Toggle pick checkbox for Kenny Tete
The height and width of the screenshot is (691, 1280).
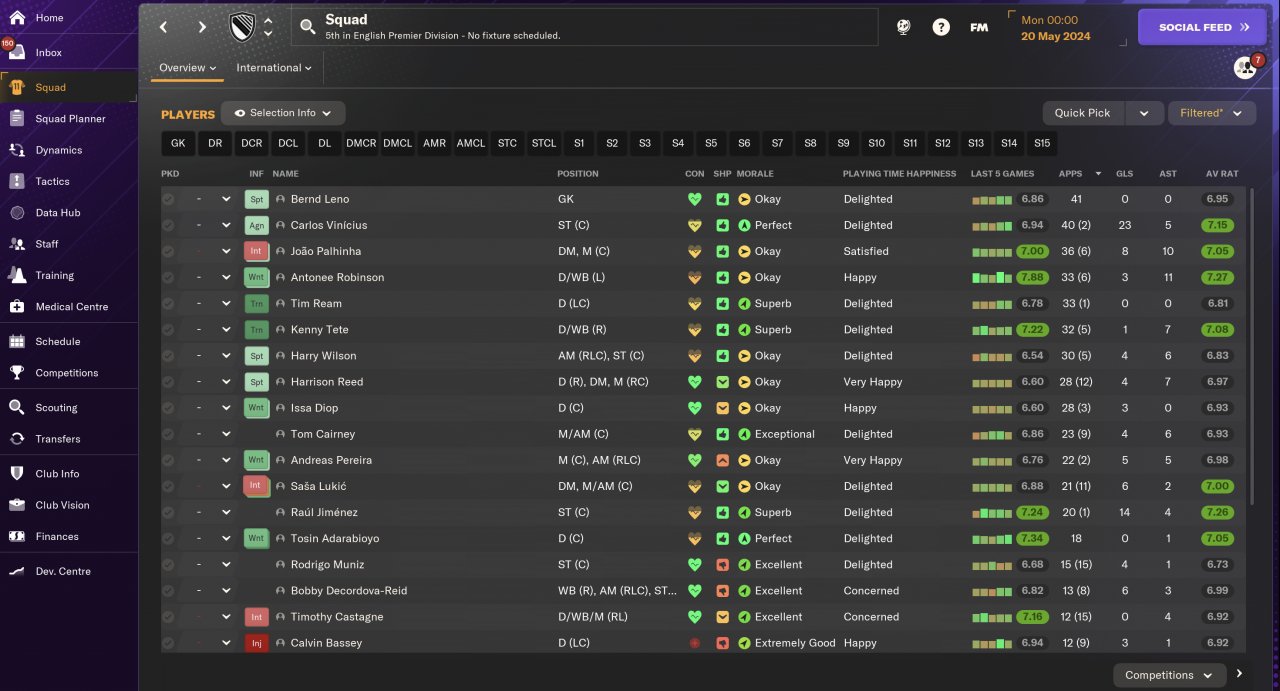[x=168, y=329]
